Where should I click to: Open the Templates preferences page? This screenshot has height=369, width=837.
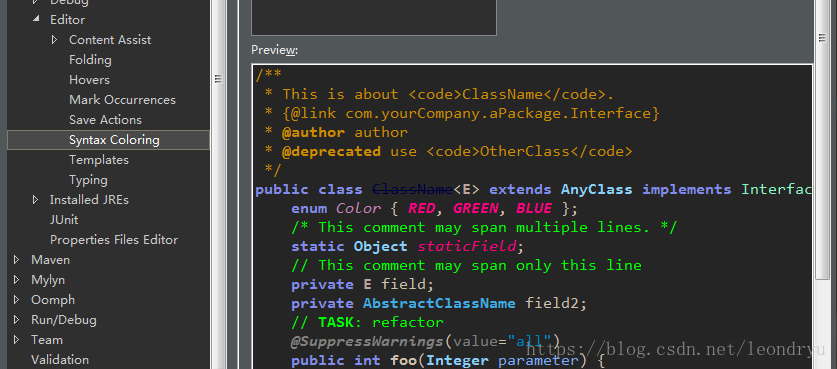[x=99, y=160]
